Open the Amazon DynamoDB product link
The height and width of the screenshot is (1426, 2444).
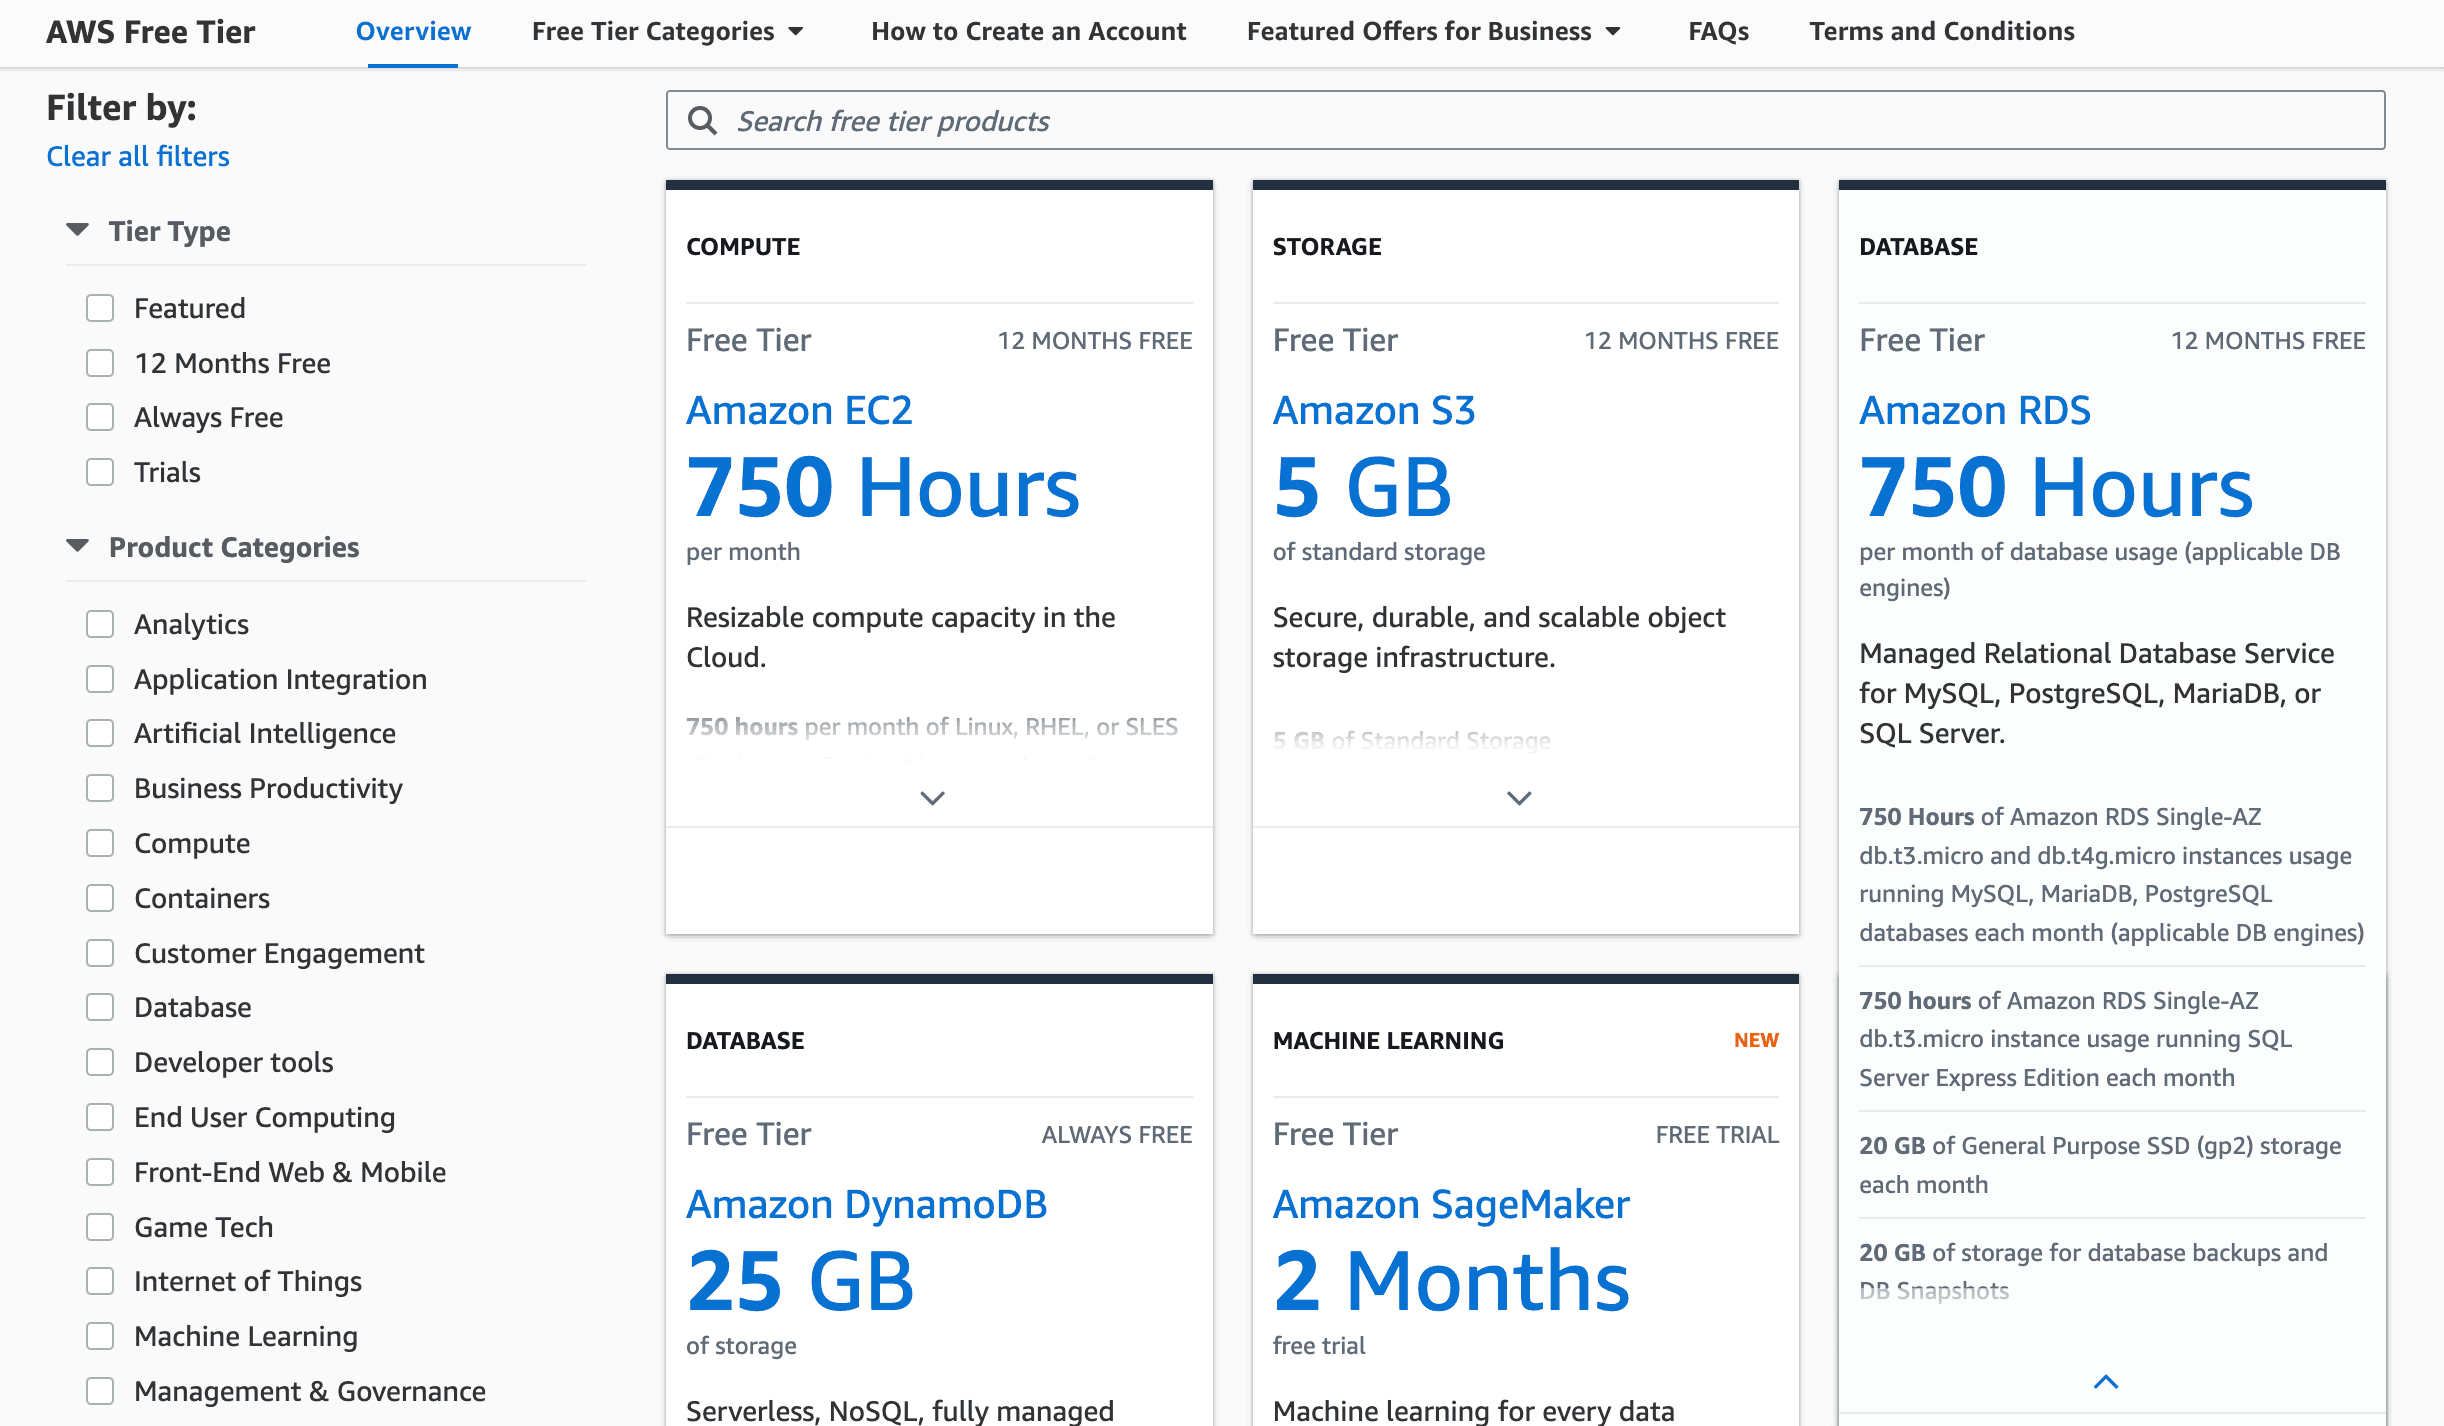click(866, 1204)
